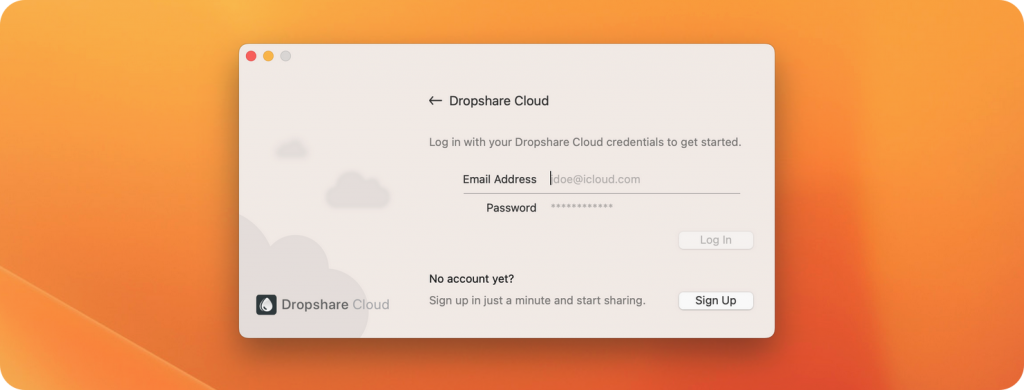Viewport: 1024px width, 390px height.
Task: Open Sign Up to create an account
Action: (716, 301)
